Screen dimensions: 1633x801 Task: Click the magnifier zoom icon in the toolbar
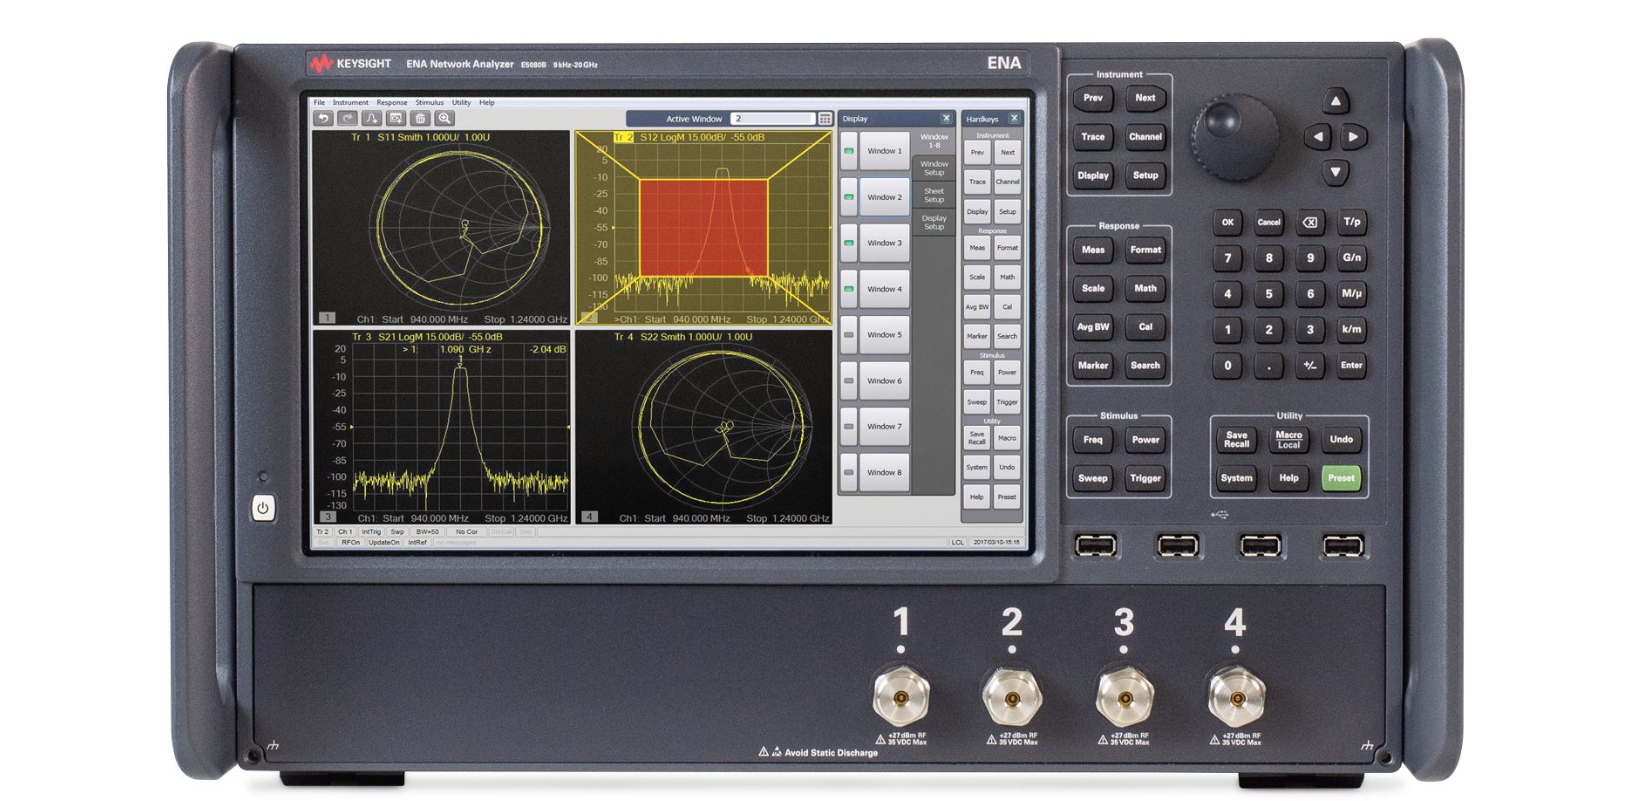pyautogui.click(x=445, y=118)
